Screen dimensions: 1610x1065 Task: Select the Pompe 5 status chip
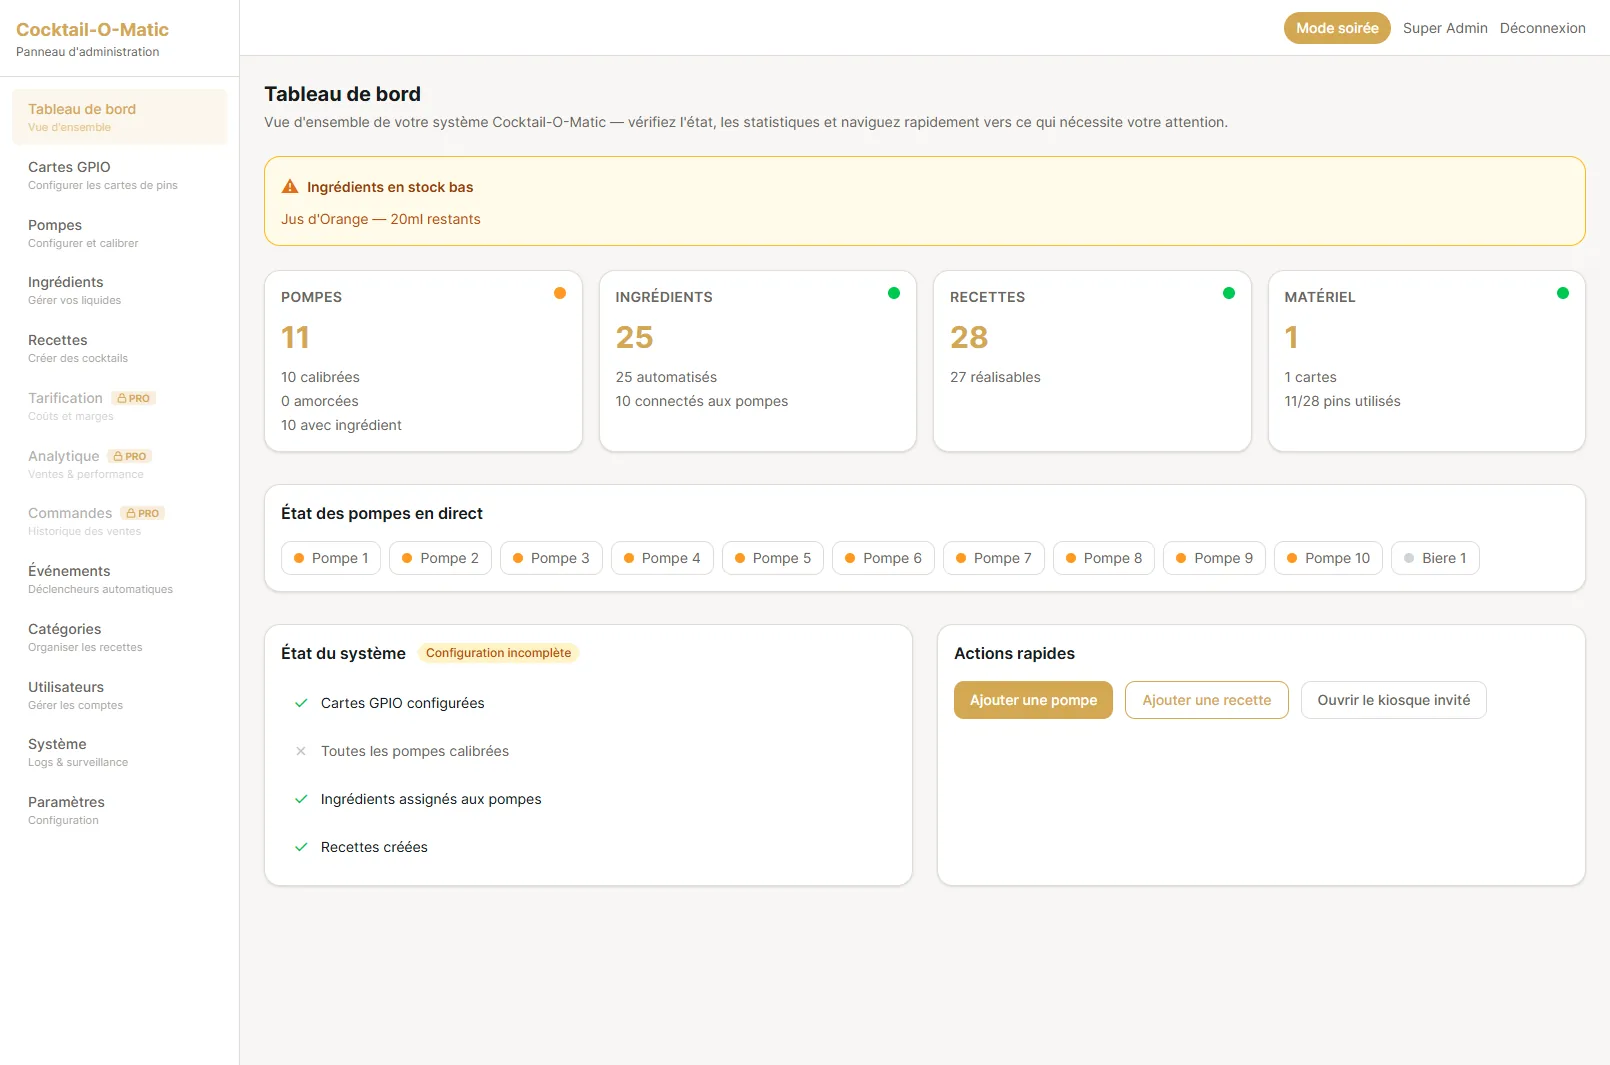[x=773, y=558]
